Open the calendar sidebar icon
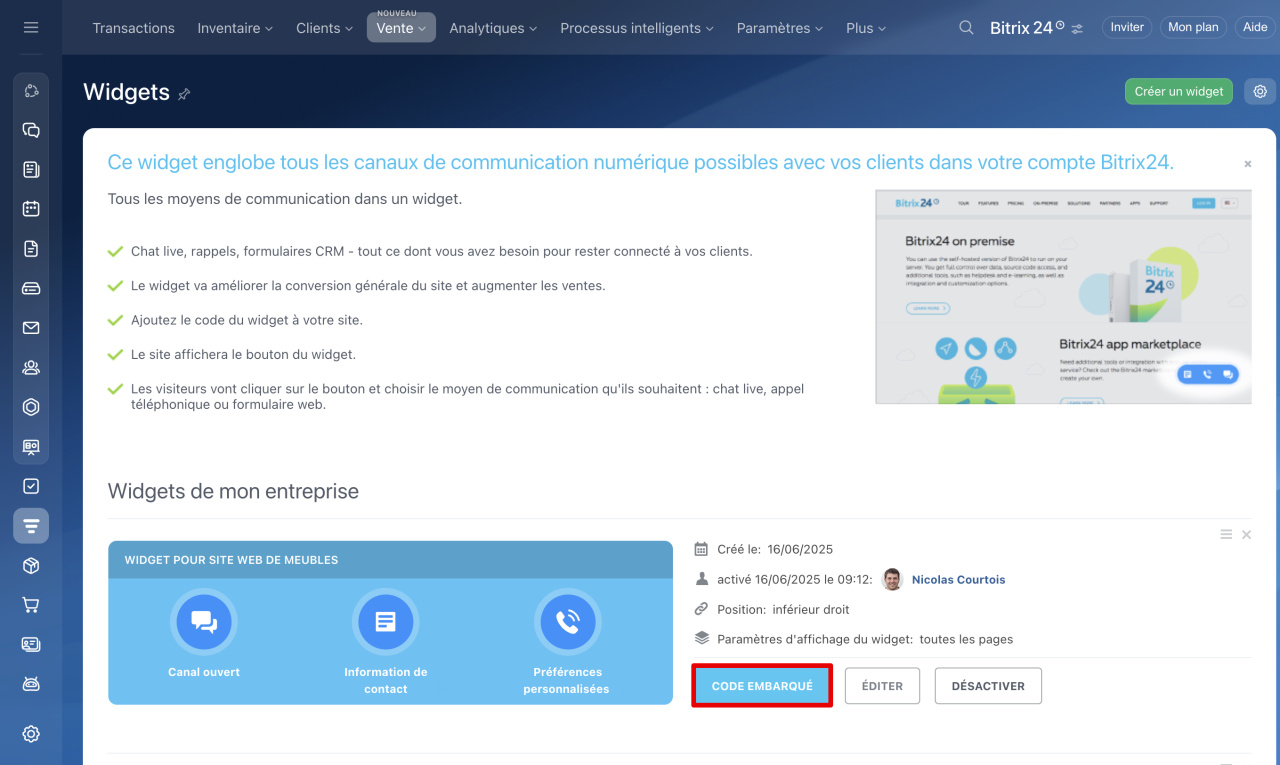 click(x=31, y=209)
